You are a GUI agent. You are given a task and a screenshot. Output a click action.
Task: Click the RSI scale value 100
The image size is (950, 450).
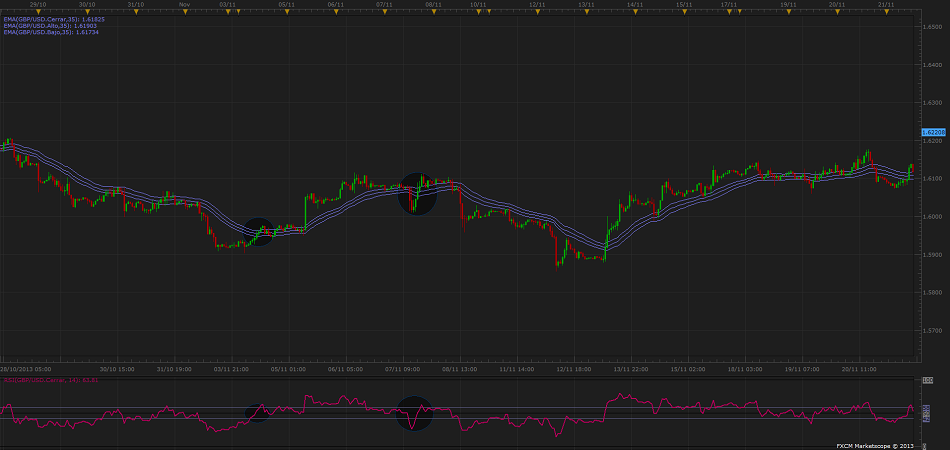927,382
